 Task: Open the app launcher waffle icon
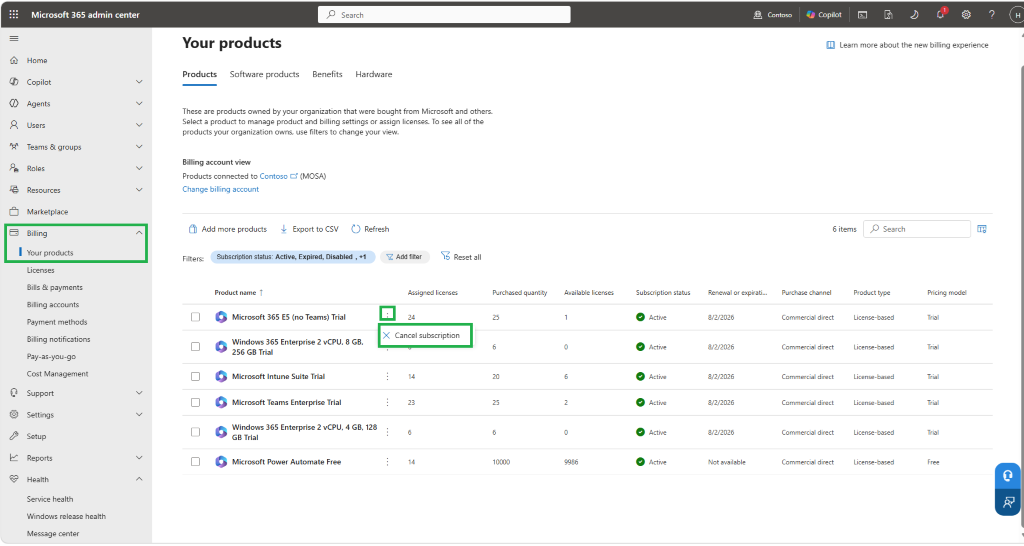[14, 14]
